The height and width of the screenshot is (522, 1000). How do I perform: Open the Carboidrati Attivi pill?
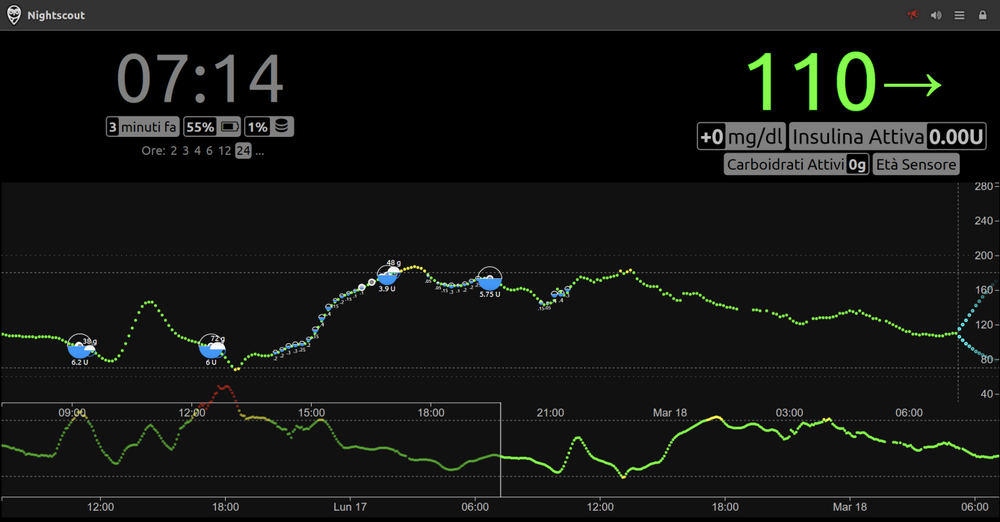(x=797, y=165)
